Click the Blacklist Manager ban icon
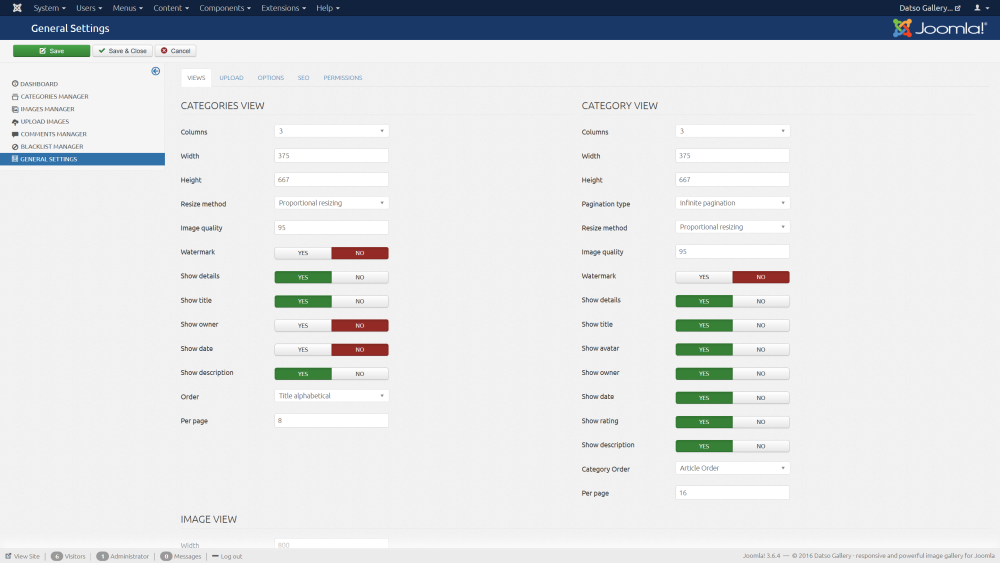Image resolution: width=1000 pixels, height=563 pixels. [14, 147]
